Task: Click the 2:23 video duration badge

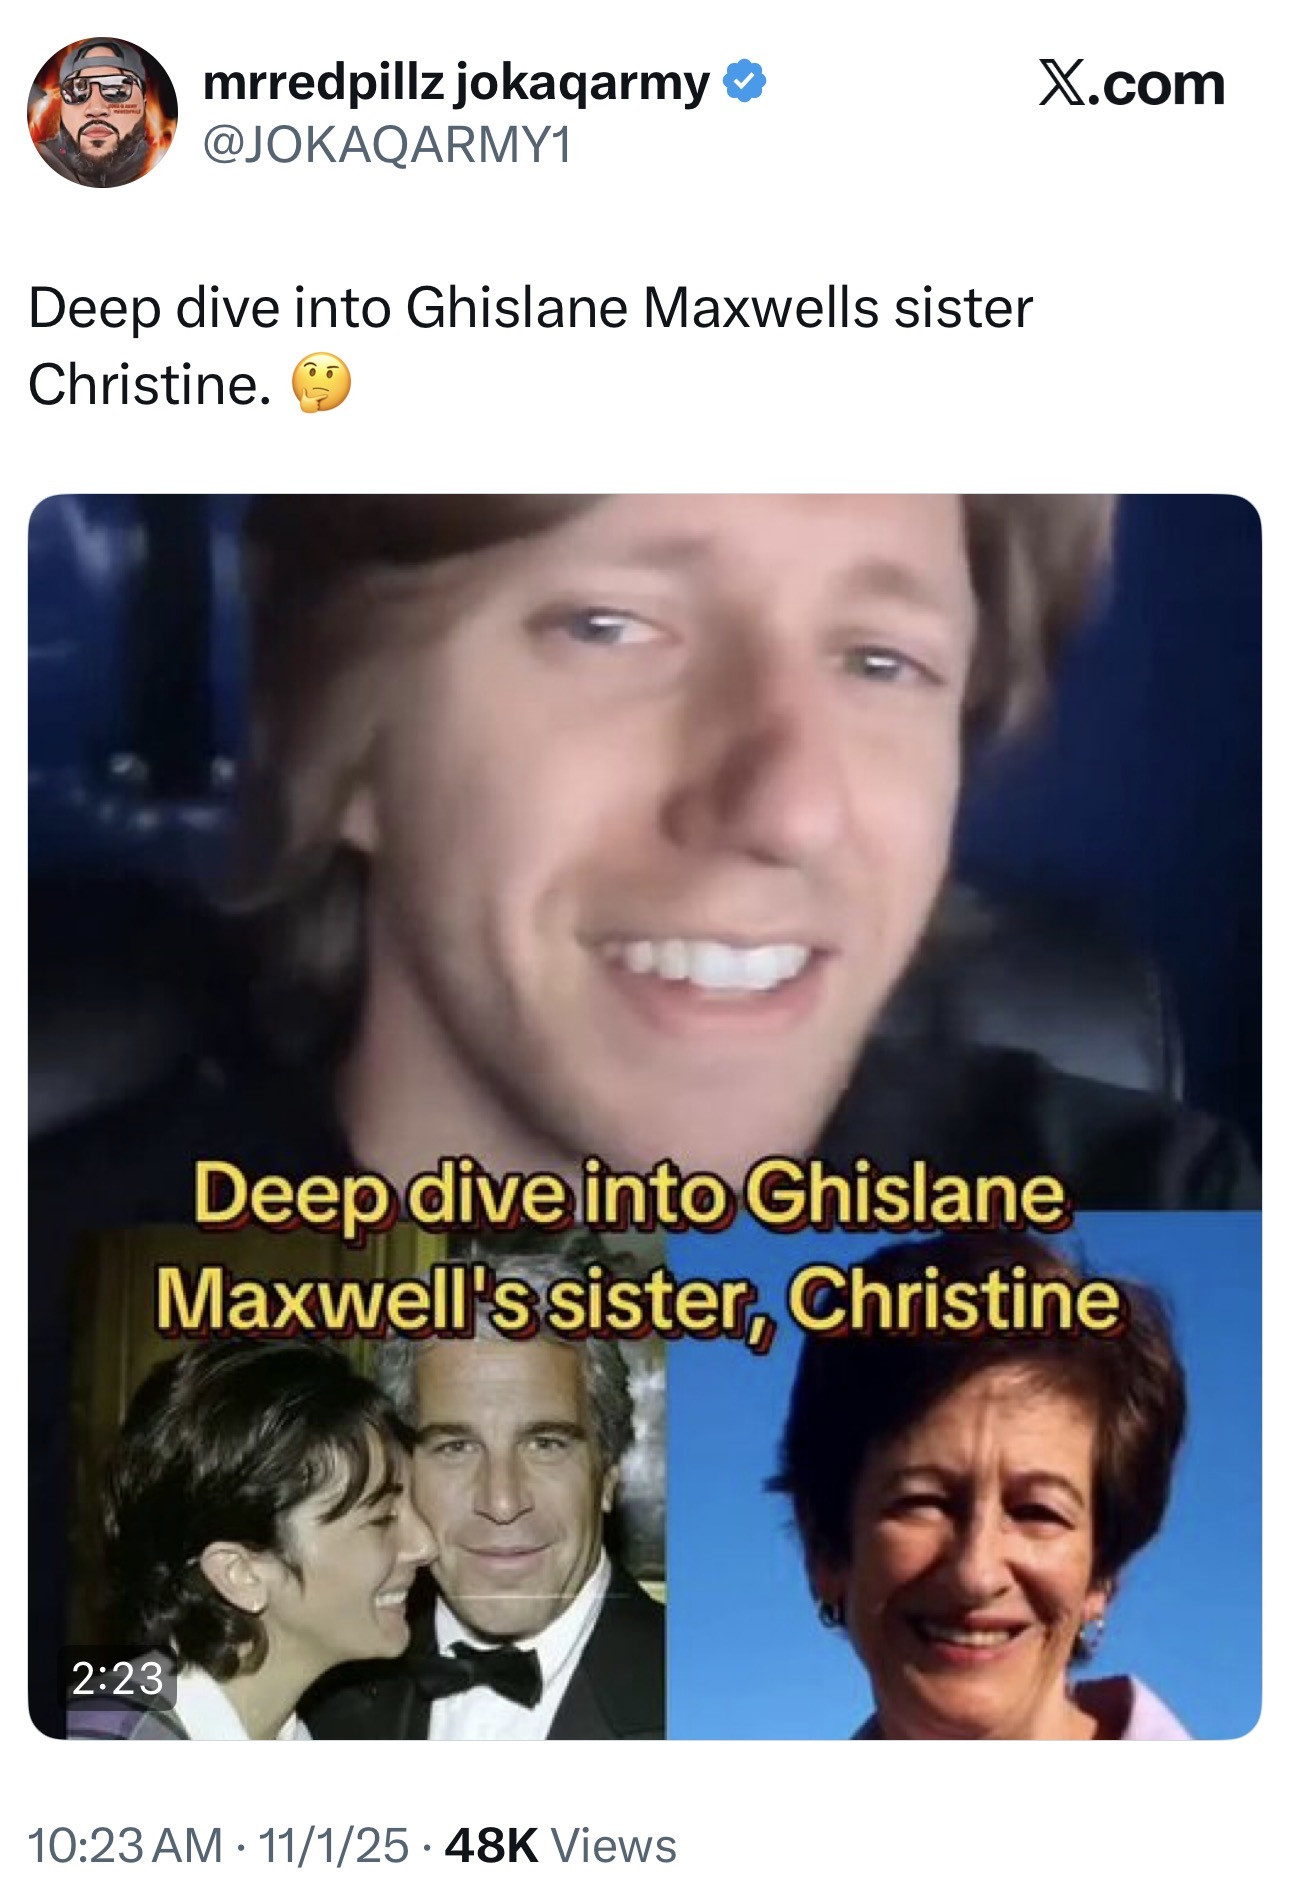Action: [117, 1677]
